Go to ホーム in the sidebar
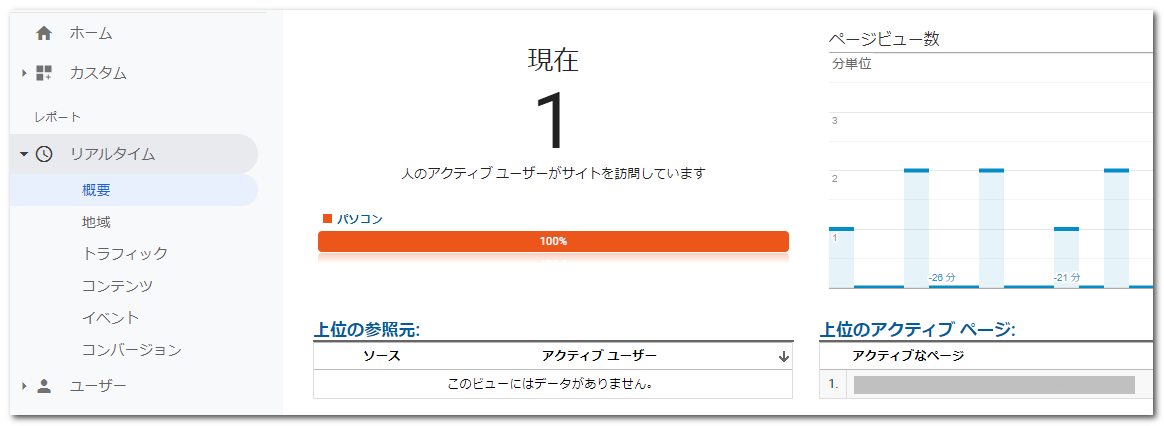1164x426 pixels. [x=91, y=34]
